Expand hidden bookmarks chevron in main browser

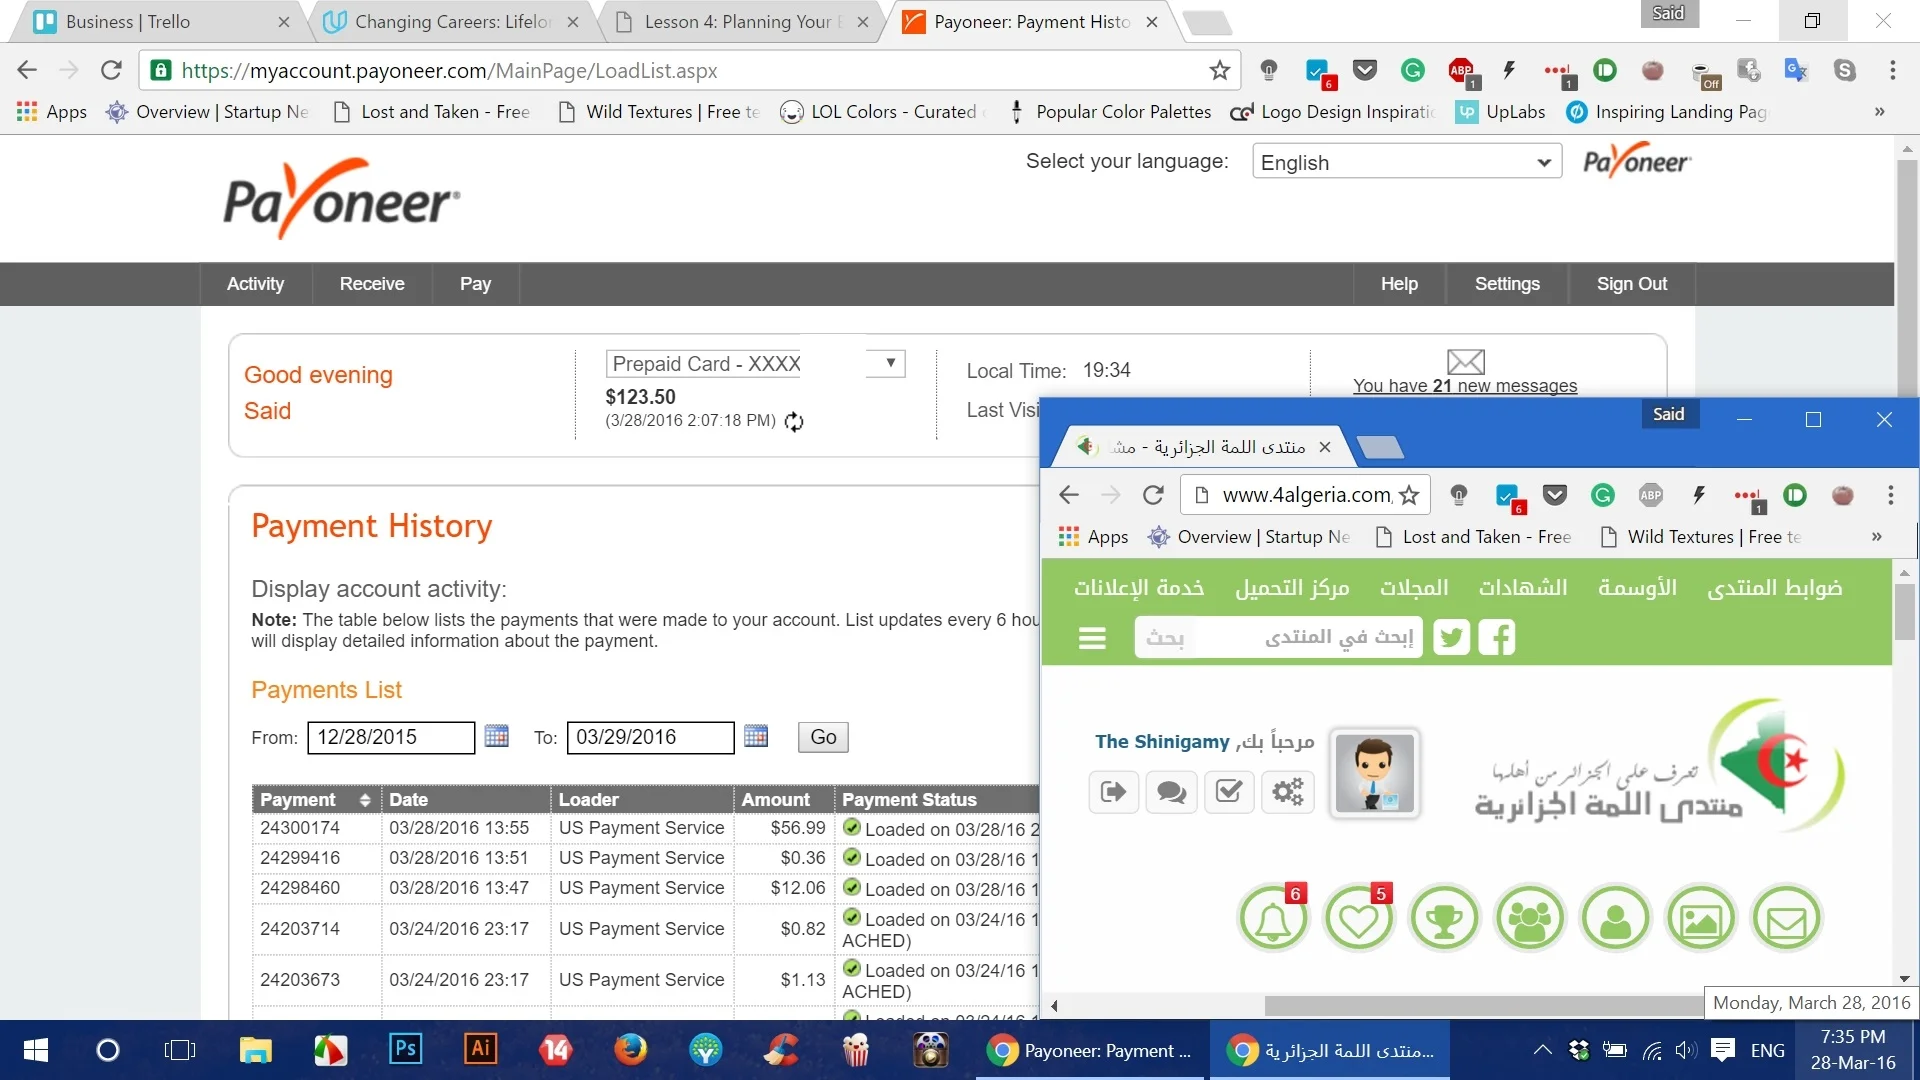1879,112
